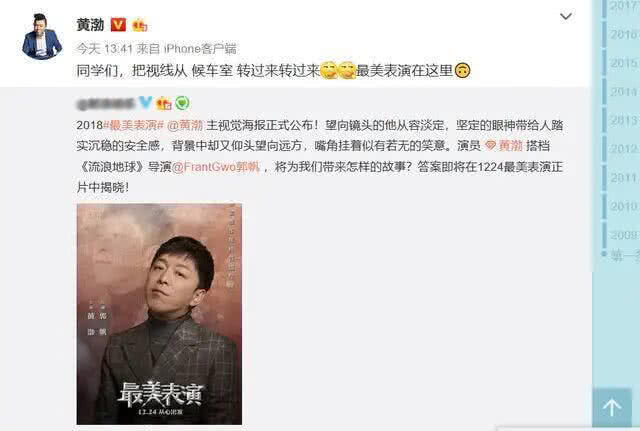The height and width of the screenshot is (431, 640).
Task: Click the member crown badge beside 黄渤
Action: (x=140, y=25)
